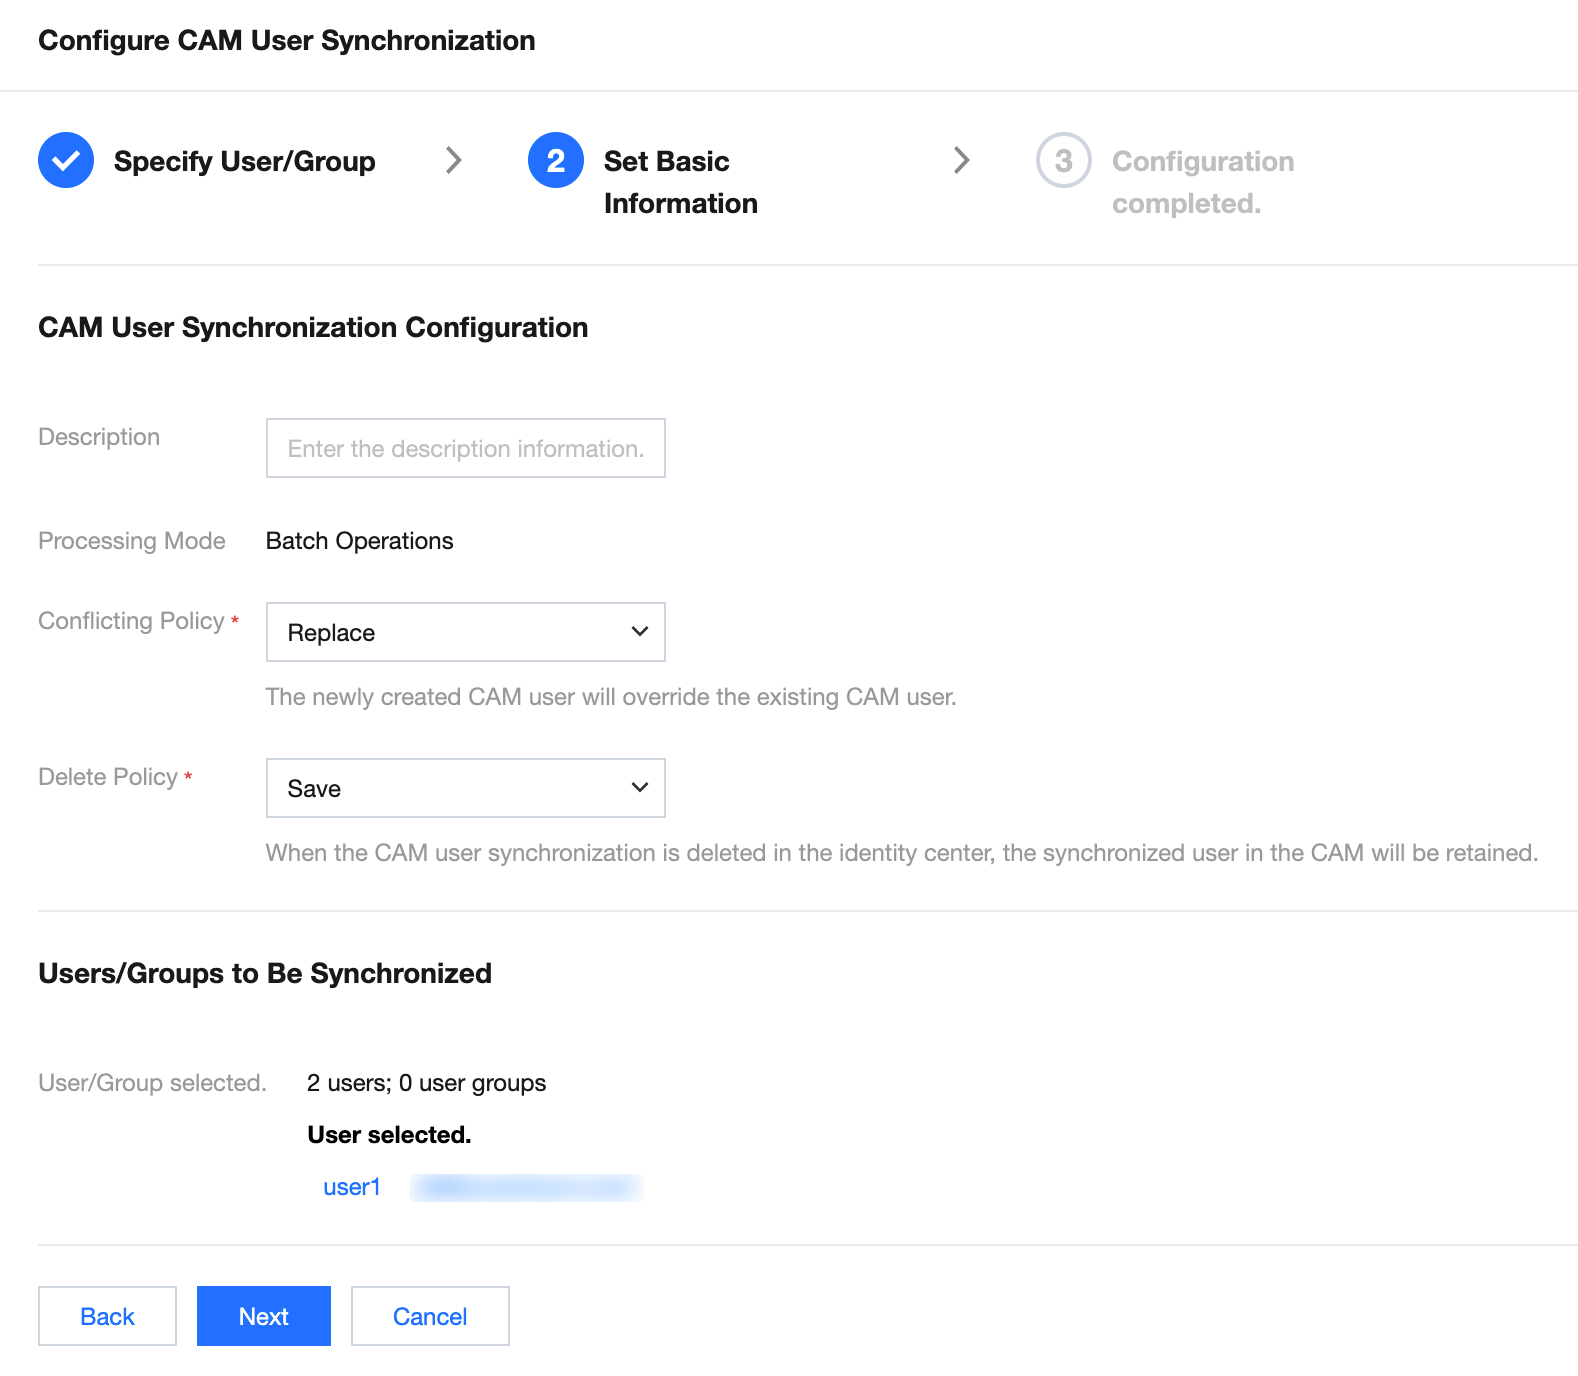Image resolution: width=1578 pixels, height=1376 pixels.
Task: Click the completed step checkmark icon
Action: (66, 160)
